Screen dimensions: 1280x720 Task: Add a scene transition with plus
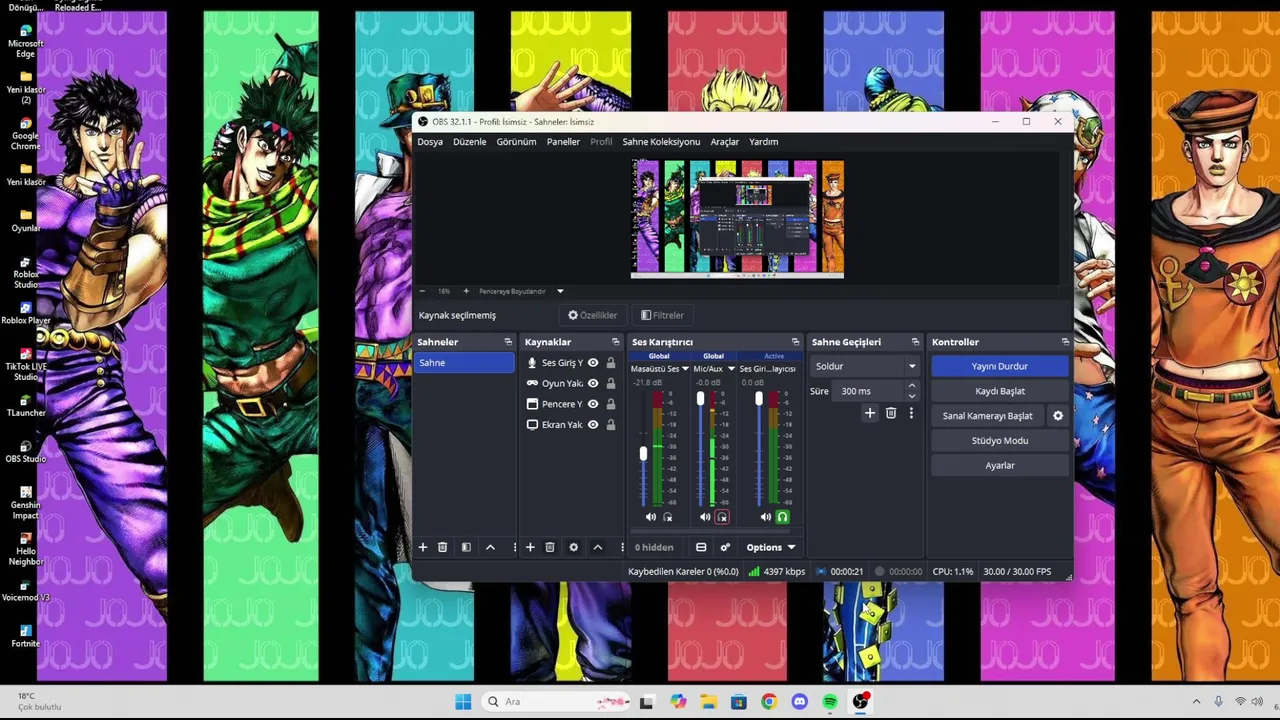pyautogui.click(x=870, y=413)
